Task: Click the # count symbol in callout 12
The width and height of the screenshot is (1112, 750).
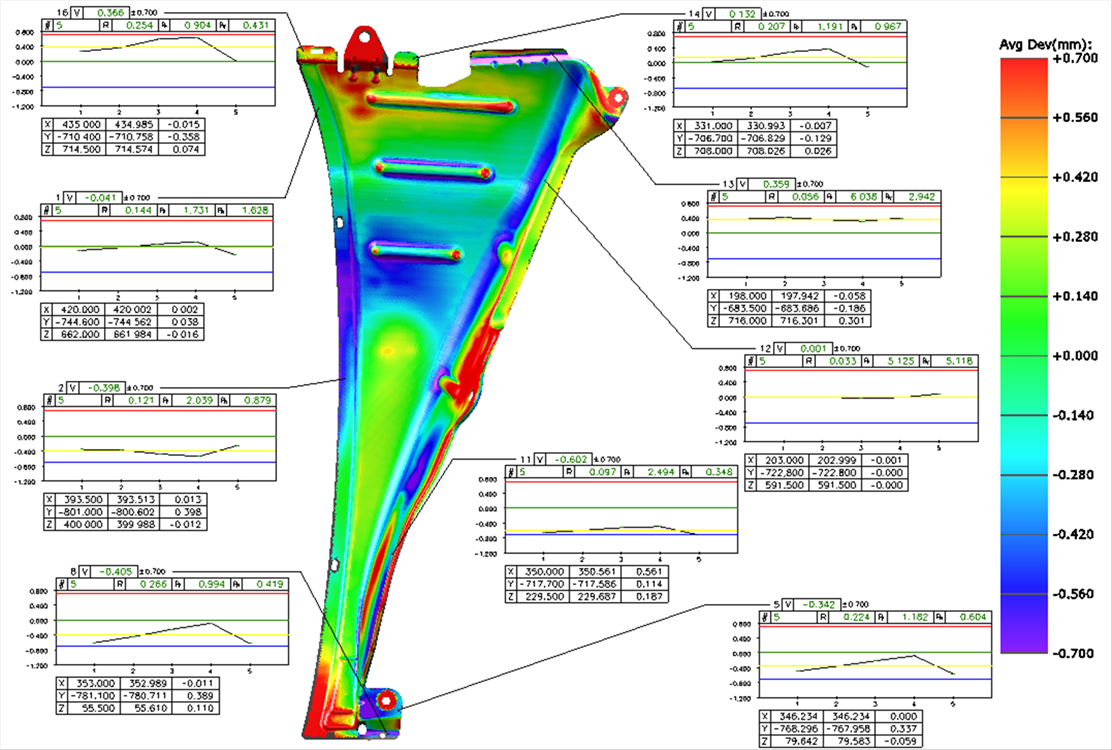Action: point(750,361)
